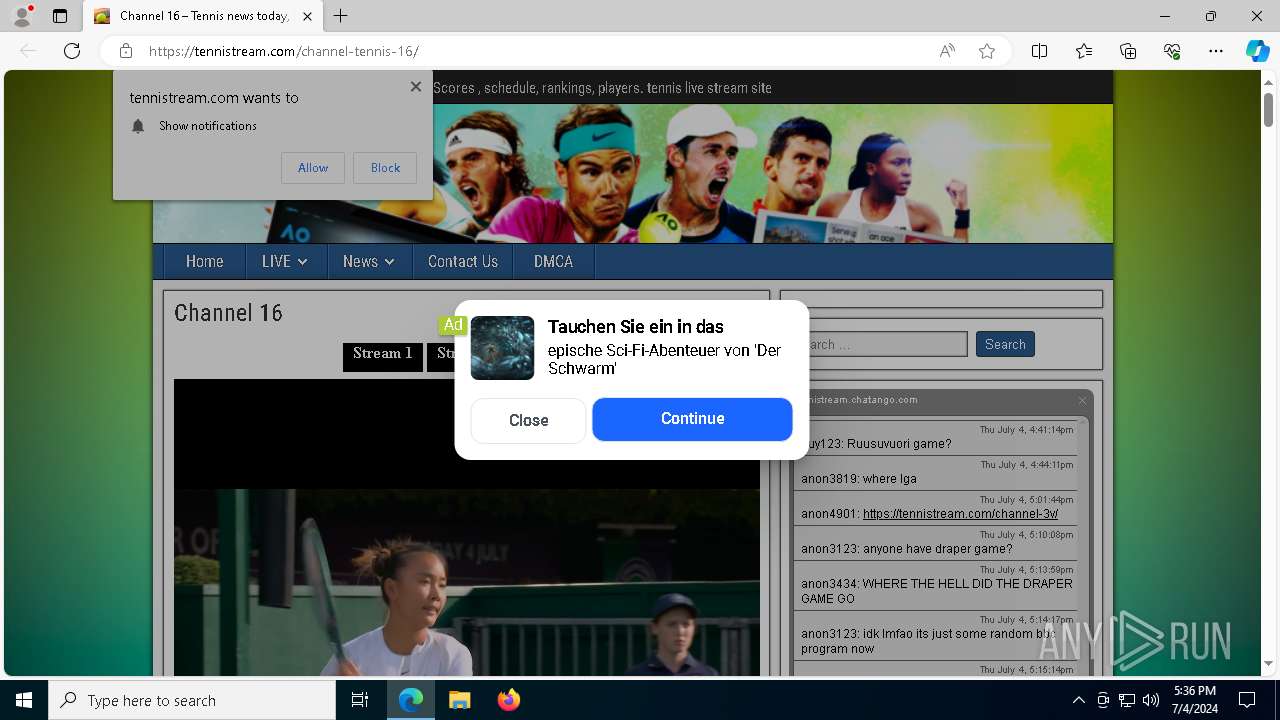Open volume control tray icon
Image resolution: width=1280 pixels, height=720 pixels.
pos(1151,700)
